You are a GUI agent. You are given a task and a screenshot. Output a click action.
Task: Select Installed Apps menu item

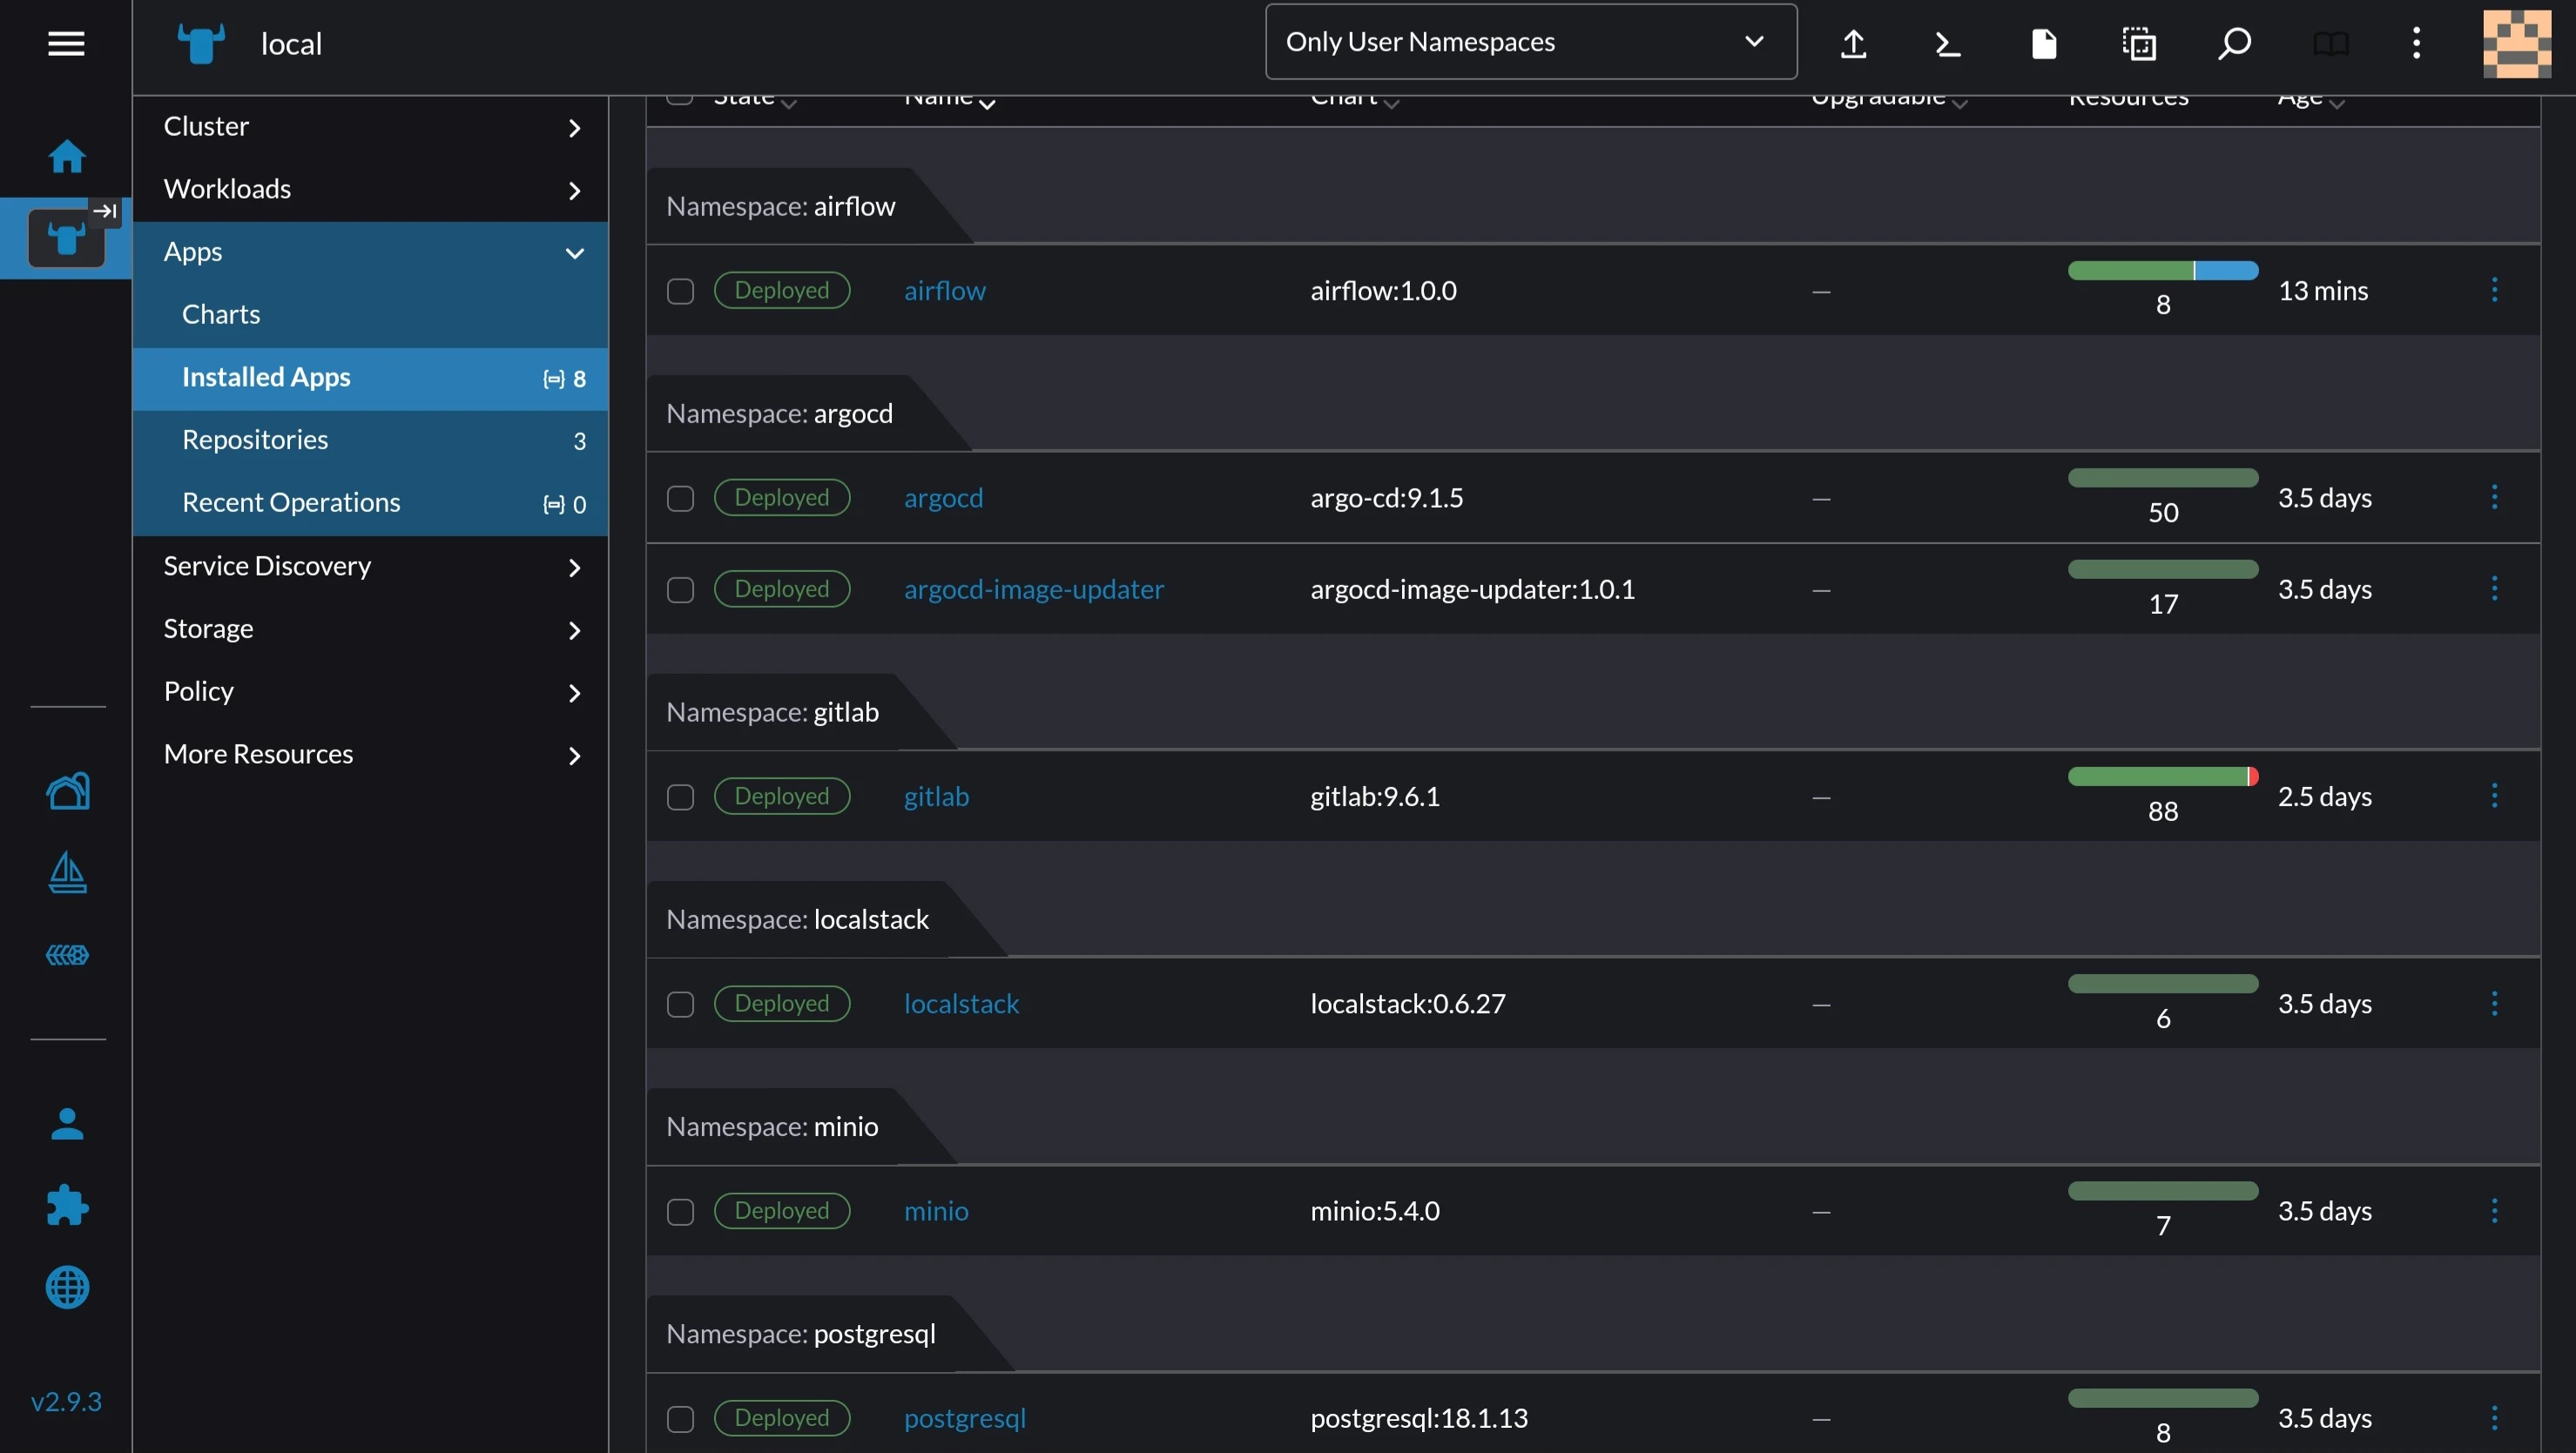370,378
